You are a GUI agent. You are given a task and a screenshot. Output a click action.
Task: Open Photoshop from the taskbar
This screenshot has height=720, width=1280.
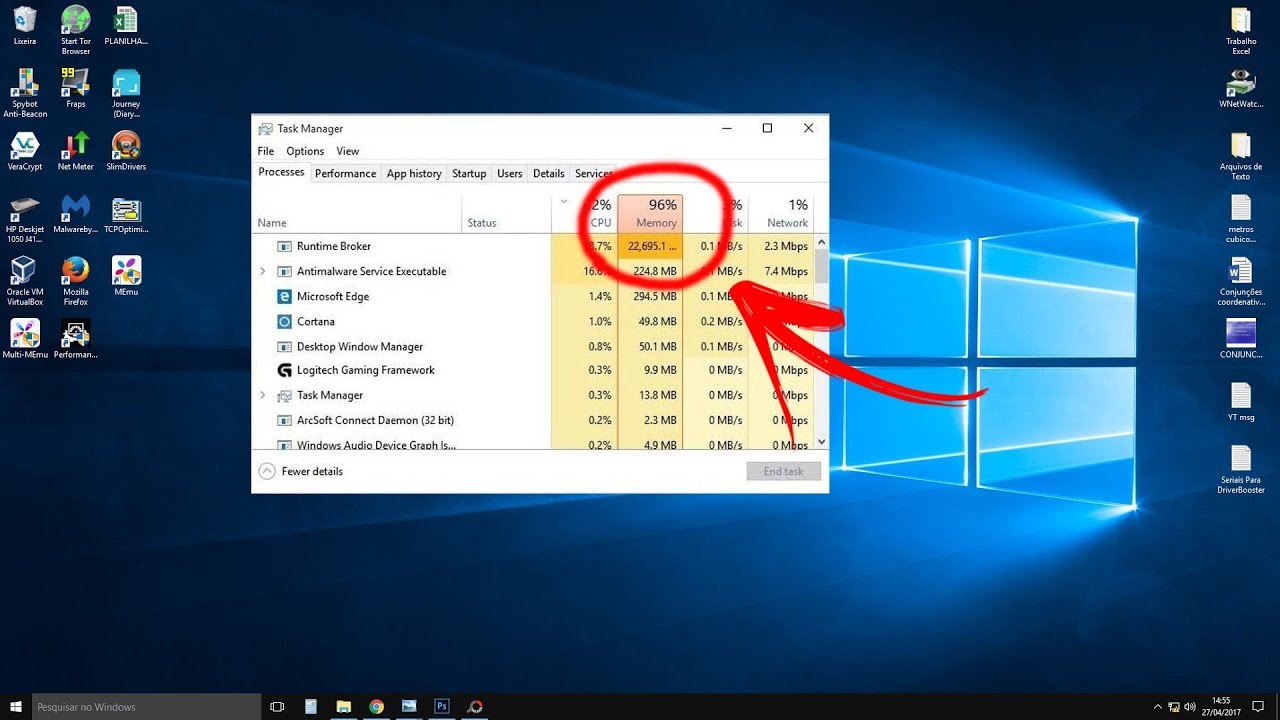[x=441, y=707]
